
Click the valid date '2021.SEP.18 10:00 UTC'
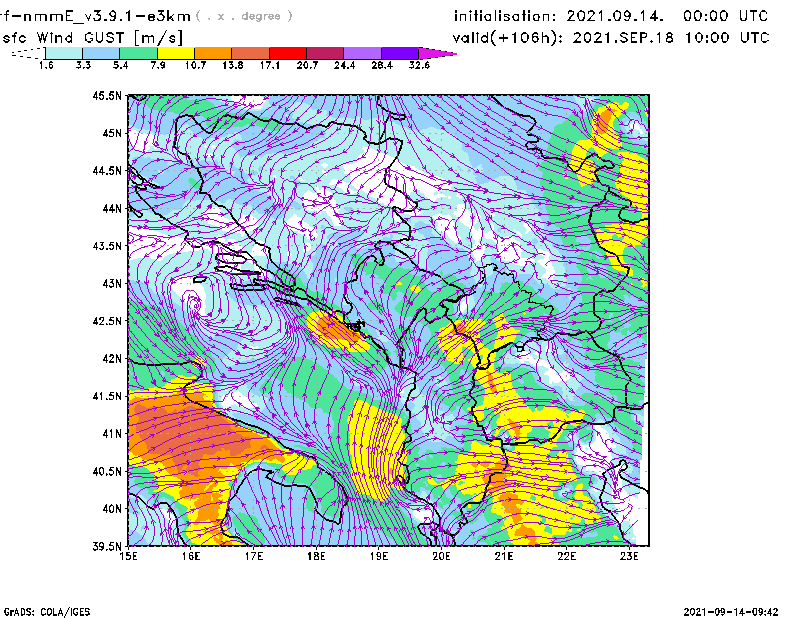tap(670, 38)
